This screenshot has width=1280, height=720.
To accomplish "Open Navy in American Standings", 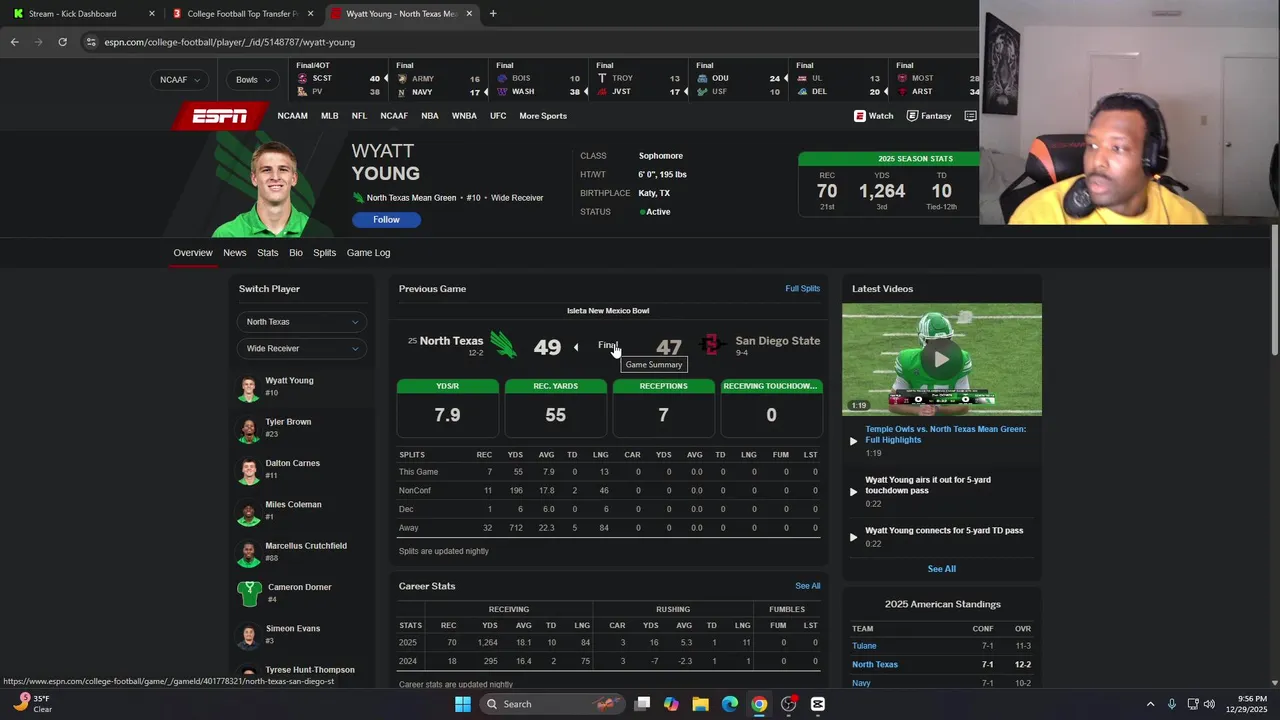I will coord(861,684).
